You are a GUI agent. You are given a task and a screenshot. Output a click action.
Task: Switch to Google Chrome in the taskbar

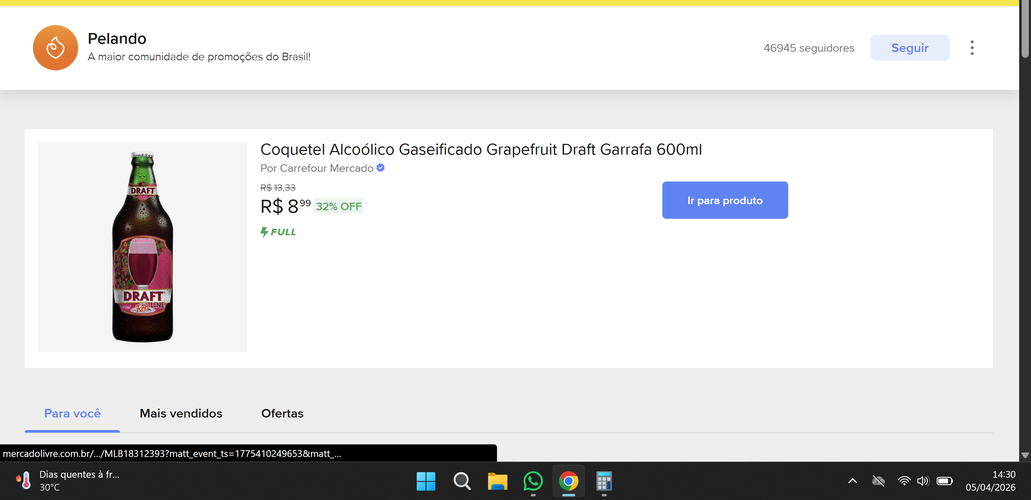click(x=569, y=482)
